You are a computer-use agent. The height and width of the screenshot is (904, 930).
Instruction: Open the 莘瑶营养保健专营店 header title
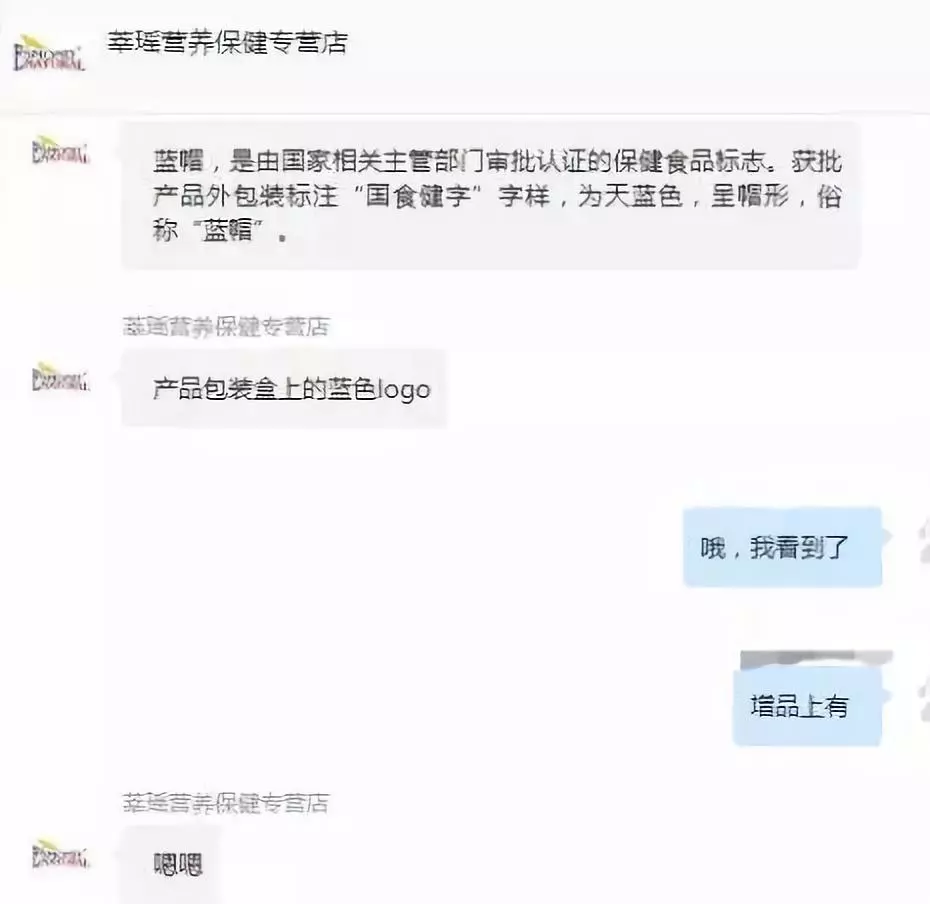coord(227,43)
